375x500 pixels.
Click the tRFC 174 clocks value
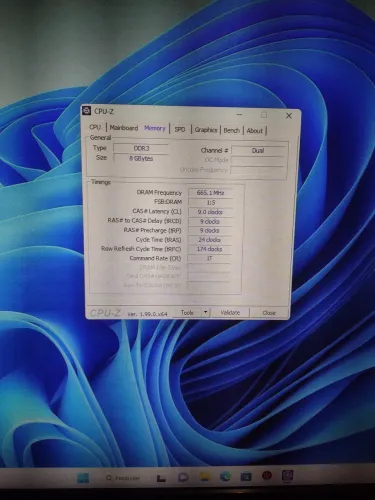click(x=210, y=249)
